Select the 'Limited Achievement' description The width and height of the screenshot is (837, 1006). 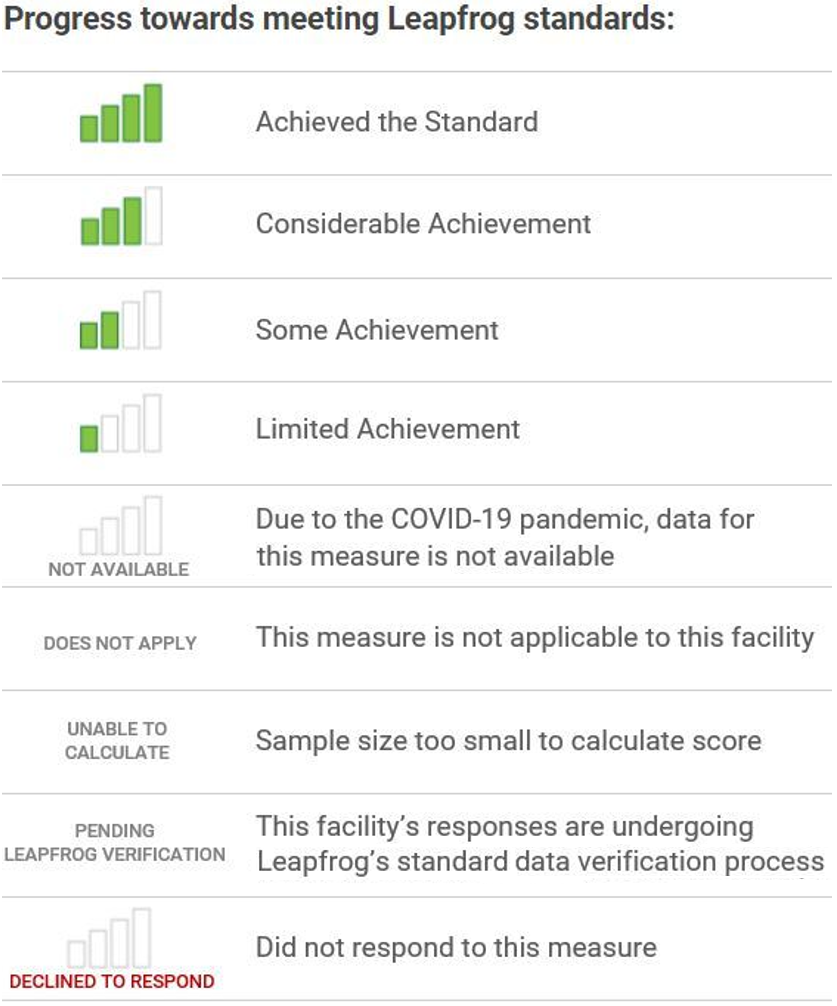pos(387,429)
